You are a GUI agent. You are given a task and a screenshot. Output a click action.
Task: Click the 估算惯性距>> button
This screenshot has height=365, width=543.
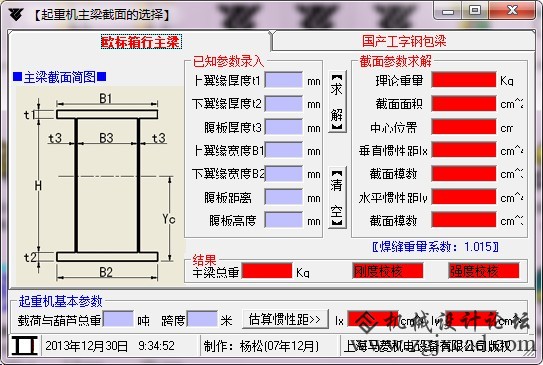tap(285, 319)
